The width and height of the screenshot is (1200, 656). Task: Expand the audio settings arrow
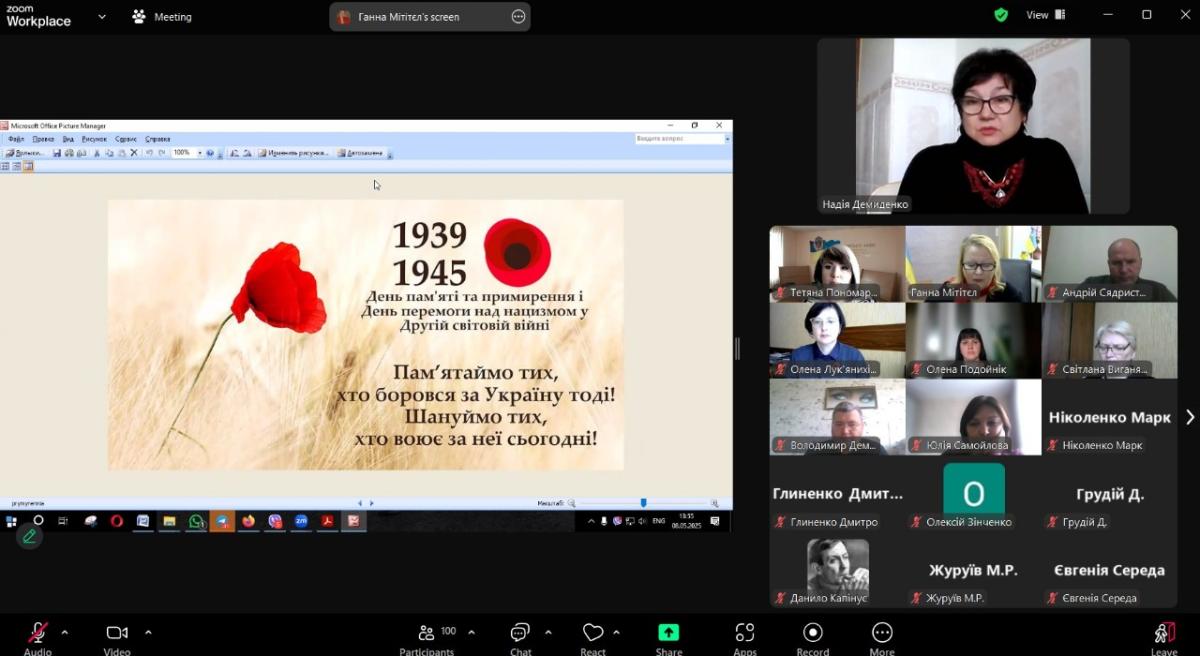tap(65, 632)
